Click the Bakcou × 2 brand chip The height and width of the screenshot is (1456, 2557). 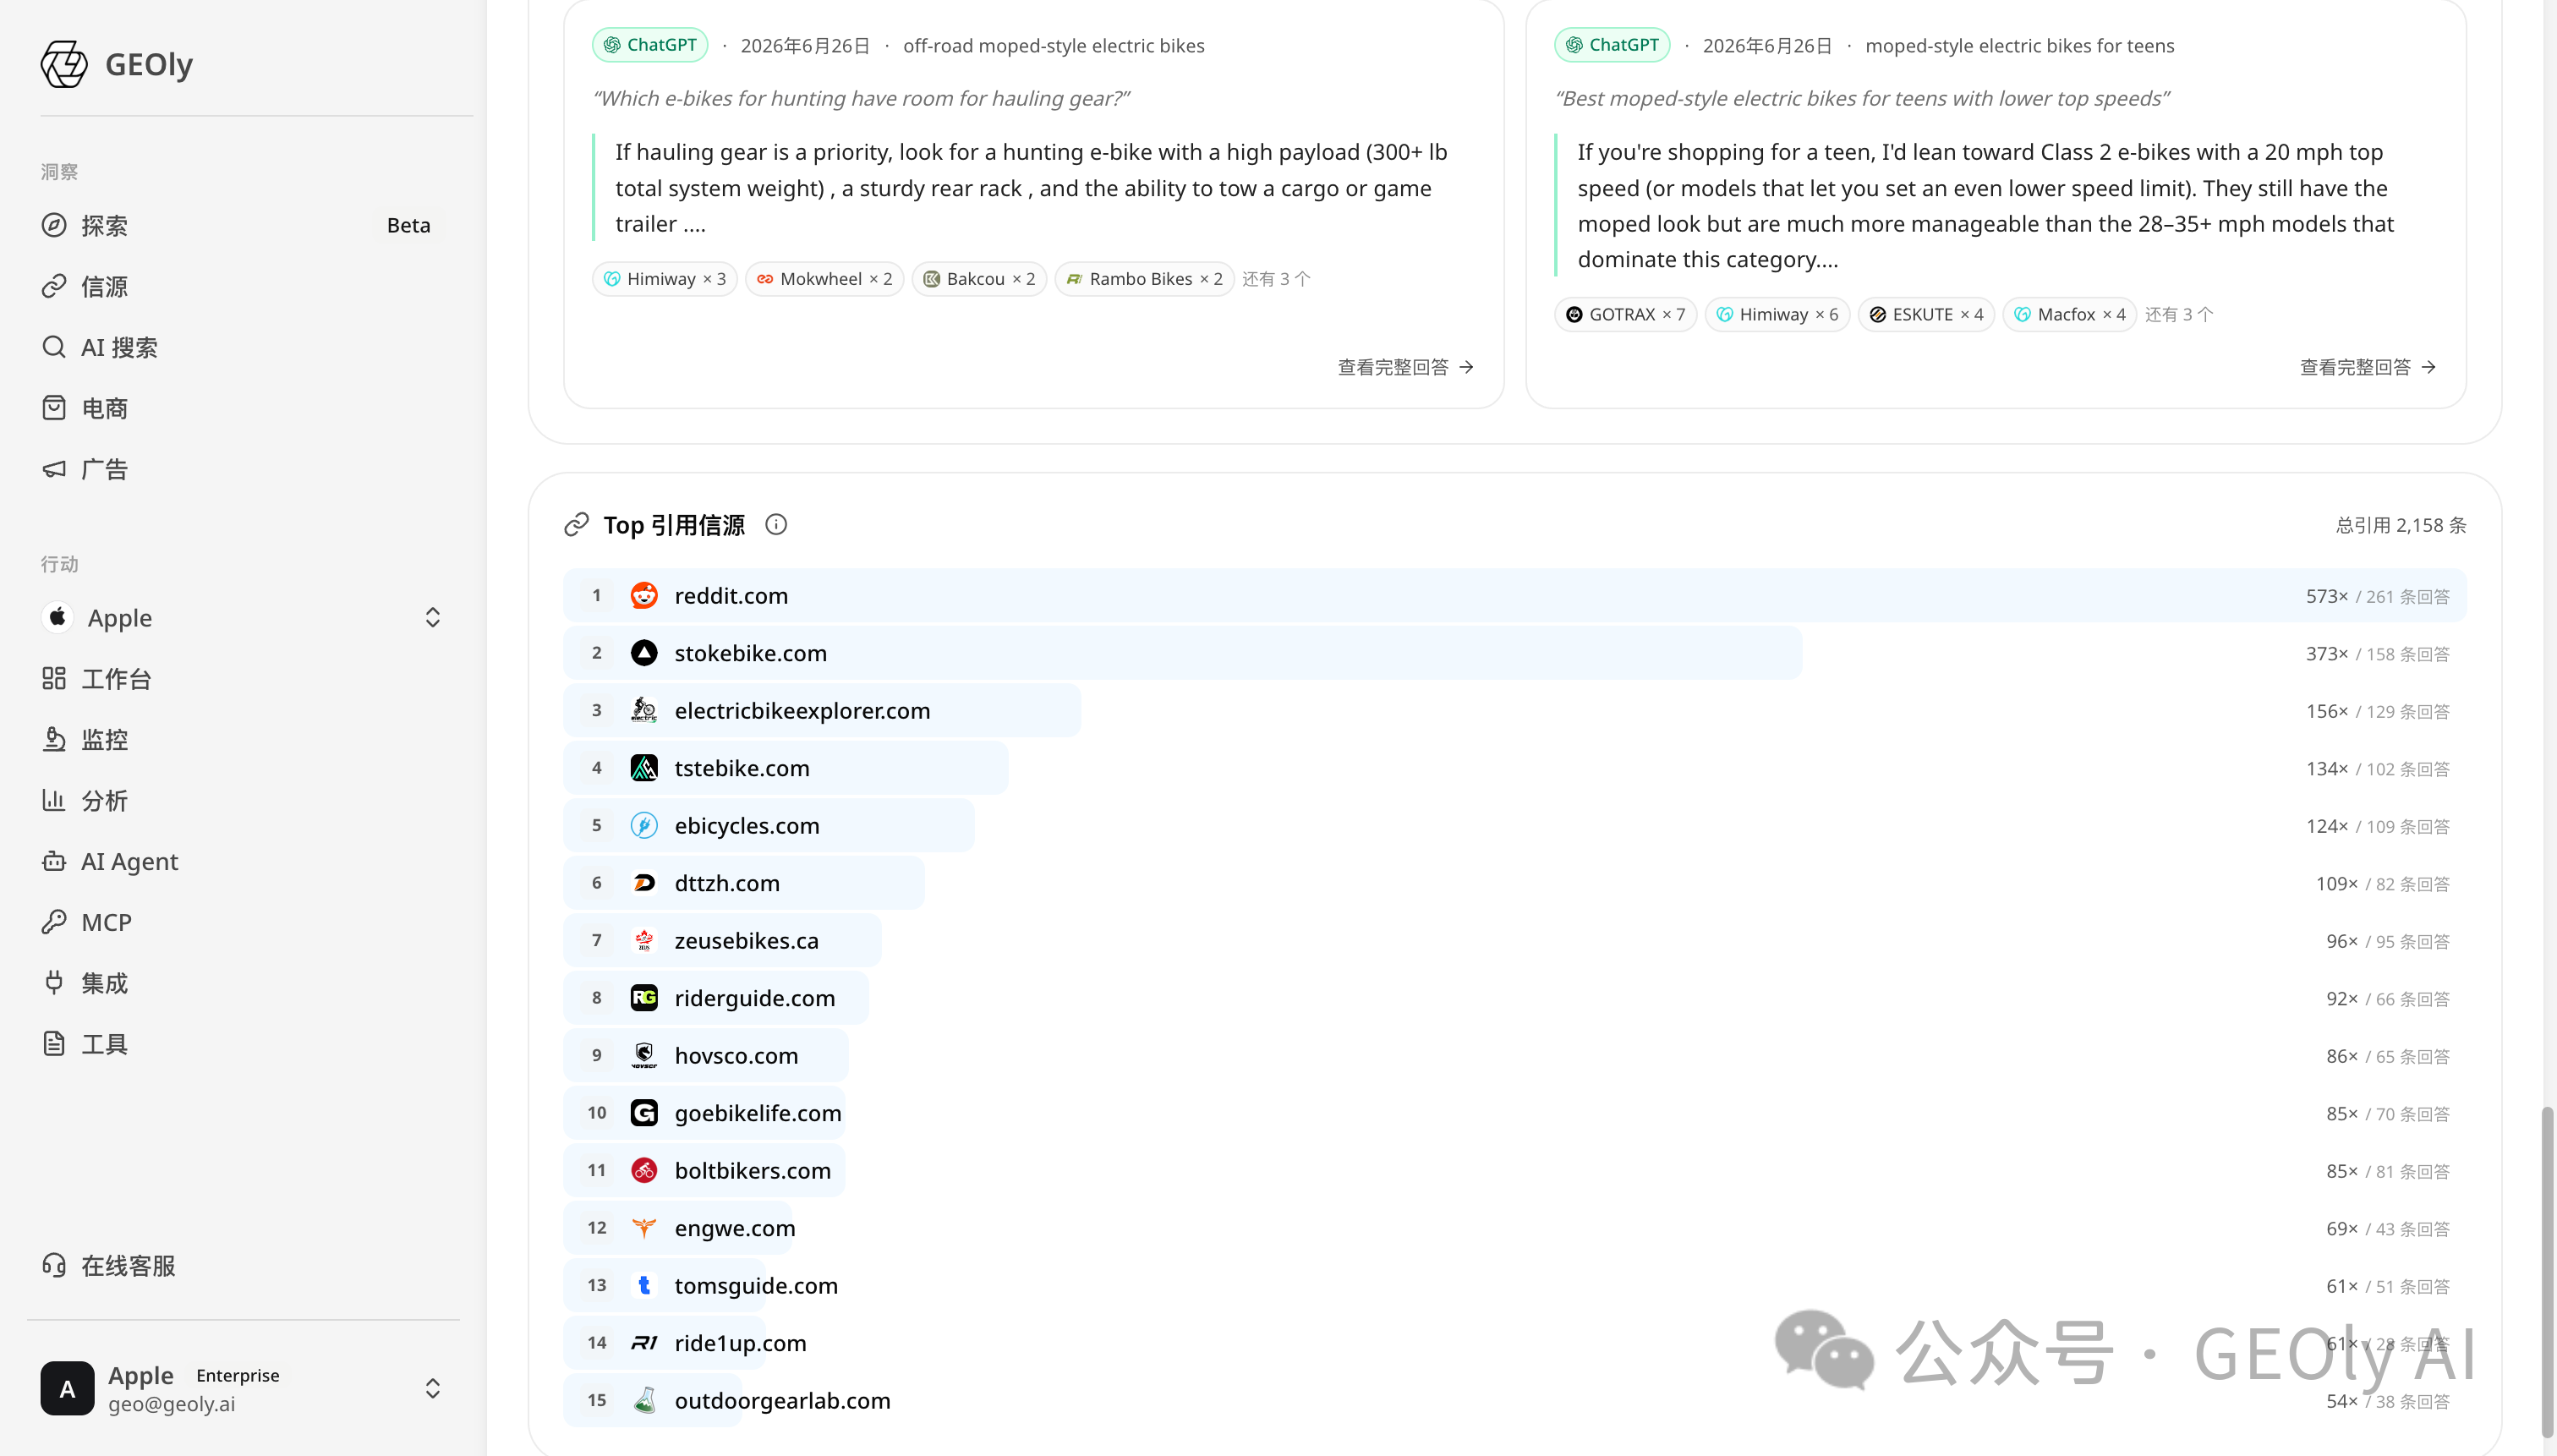coord(980,279)
